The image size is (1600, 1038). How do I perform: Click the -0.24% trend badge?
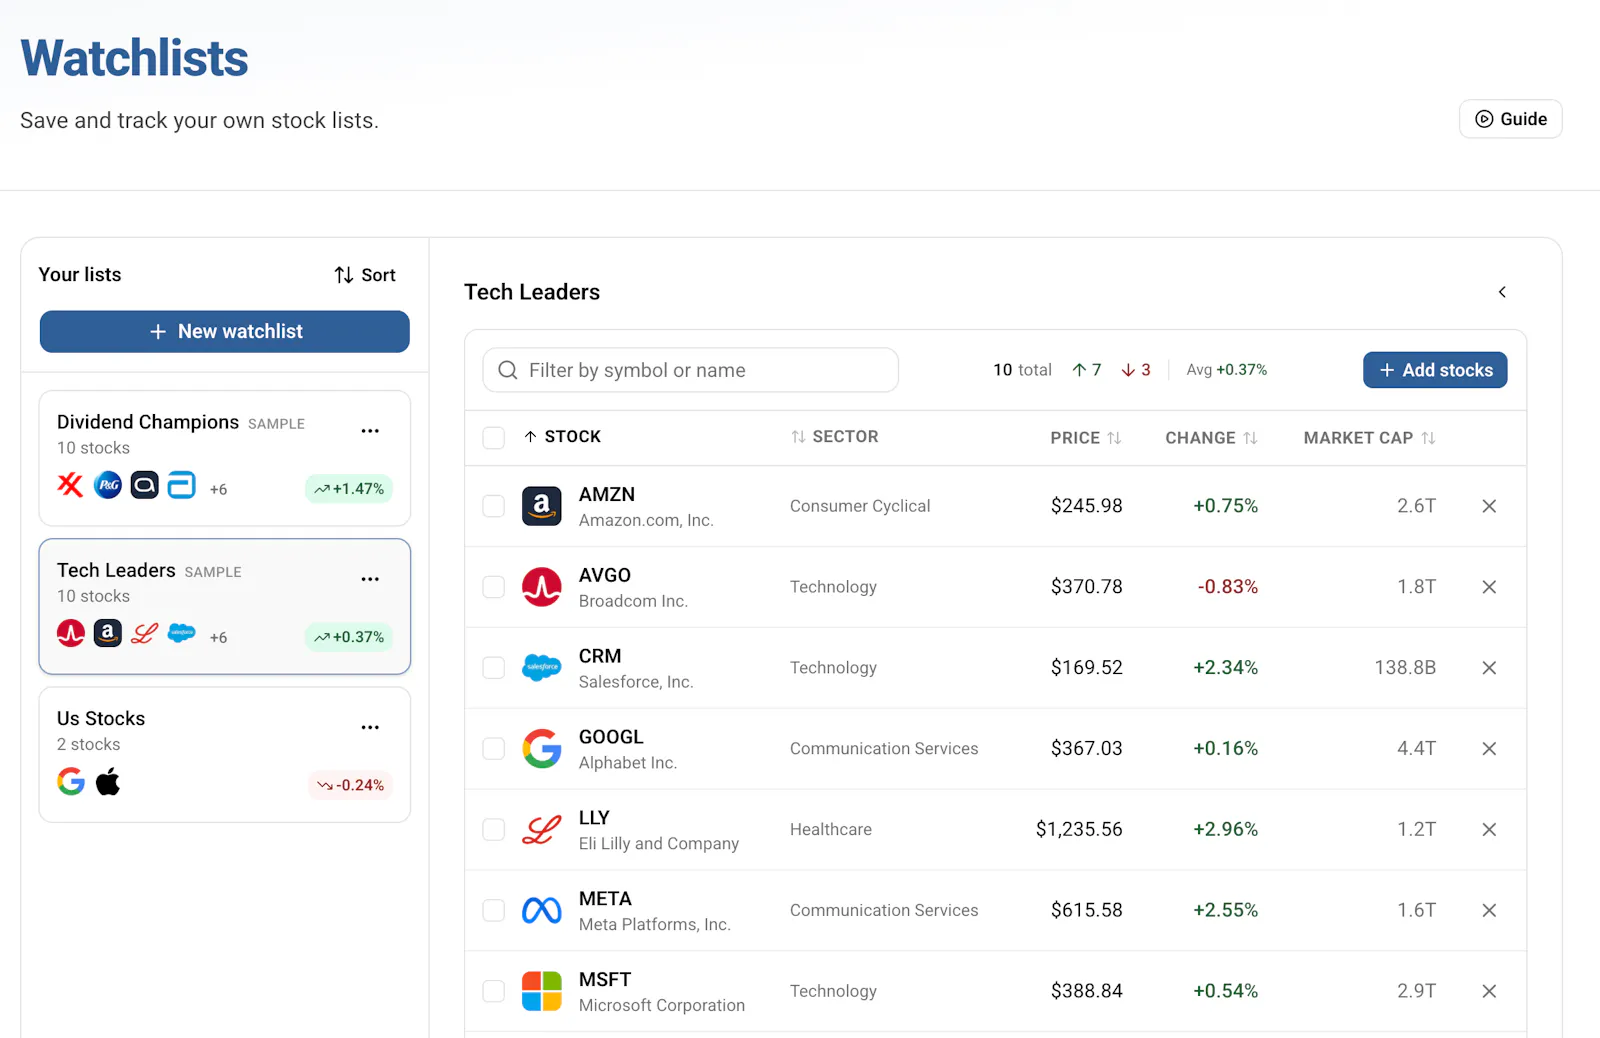click(x=351, y=785)
